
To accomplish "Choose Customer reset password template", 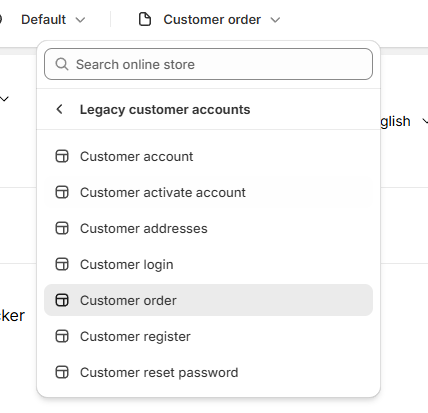I will 208,372.
